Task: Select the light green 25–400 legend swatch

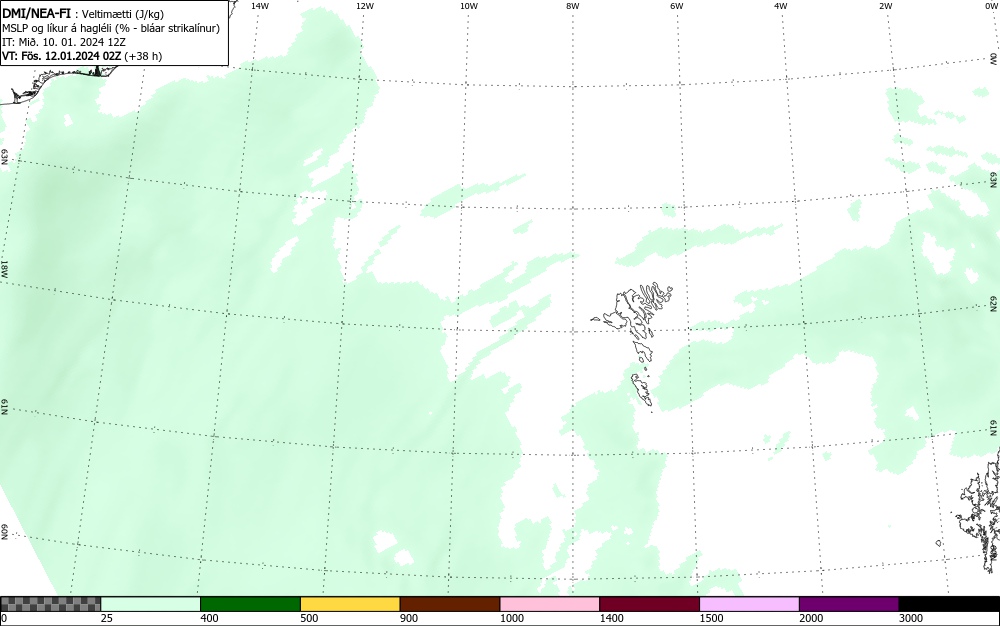Action: [x=151, y=604]
